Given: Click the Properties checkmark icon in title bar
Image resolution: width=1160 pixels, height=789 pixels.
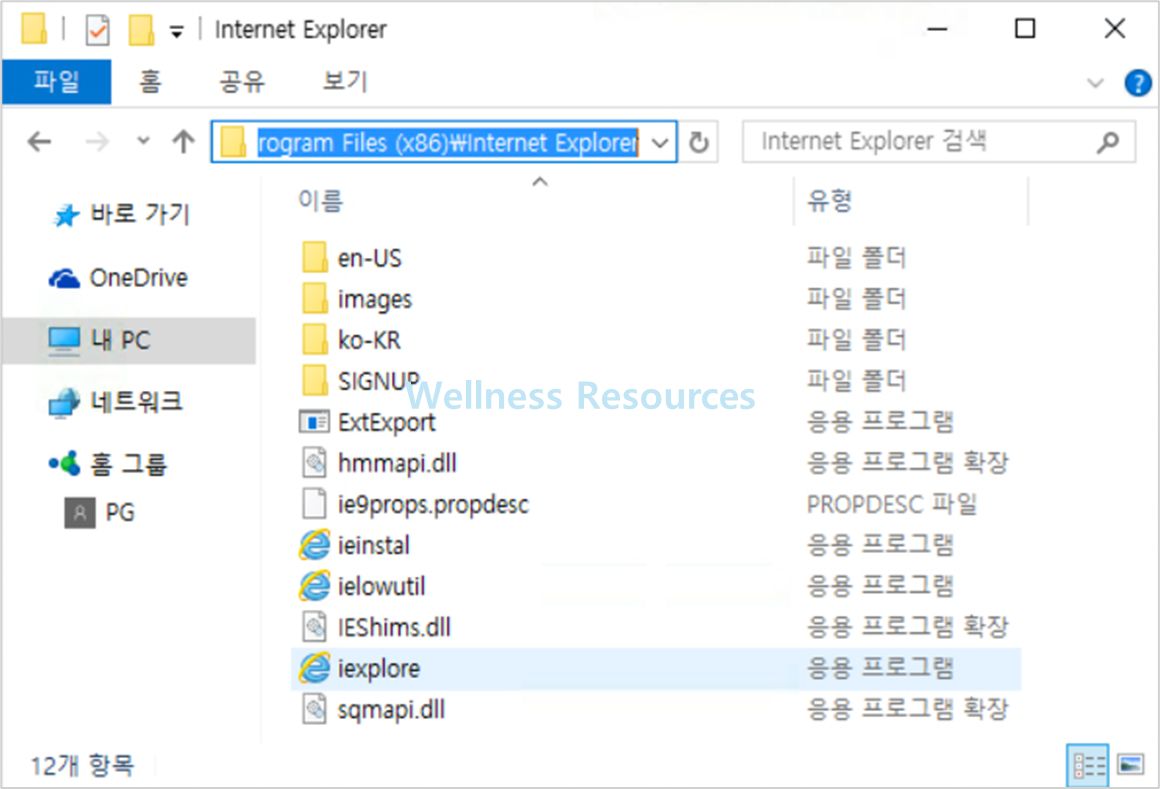Looking at the screenshot, I should pyautogui.click(x=97, y=30).
